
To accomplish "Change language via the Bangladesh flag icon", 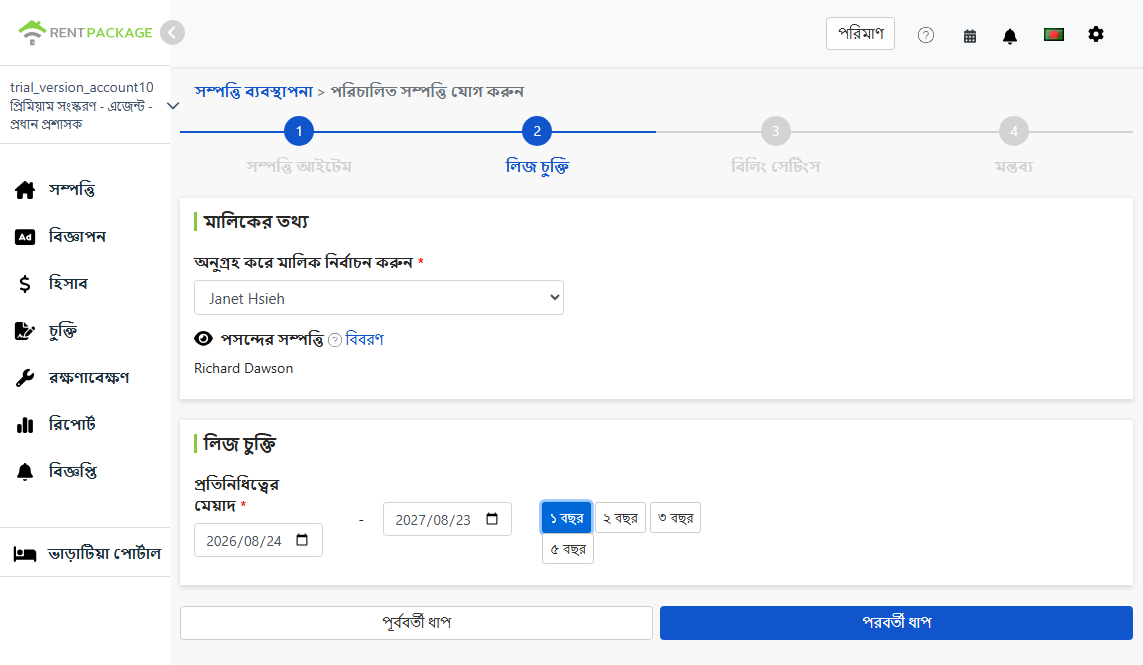I will point(1053,34).
